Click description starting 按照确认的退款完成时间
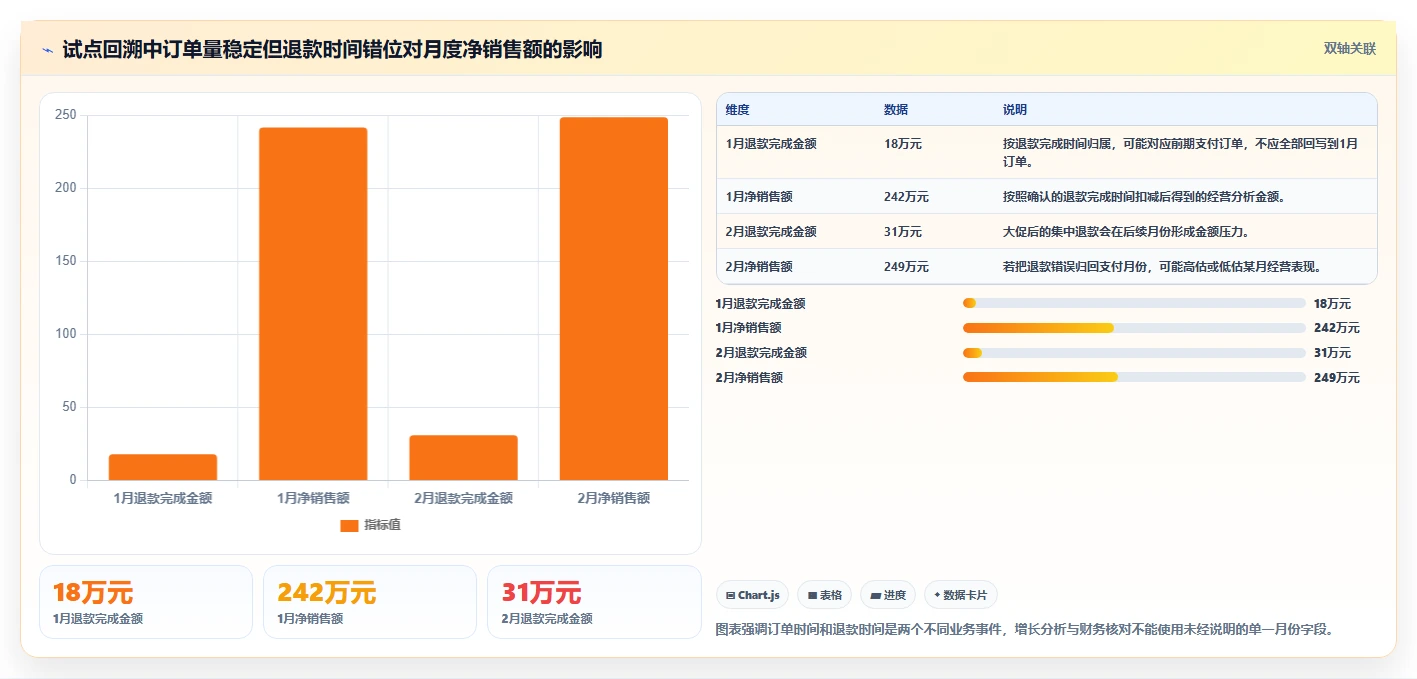Viewport: 1417px width, 679px height. pos(1144,197)
